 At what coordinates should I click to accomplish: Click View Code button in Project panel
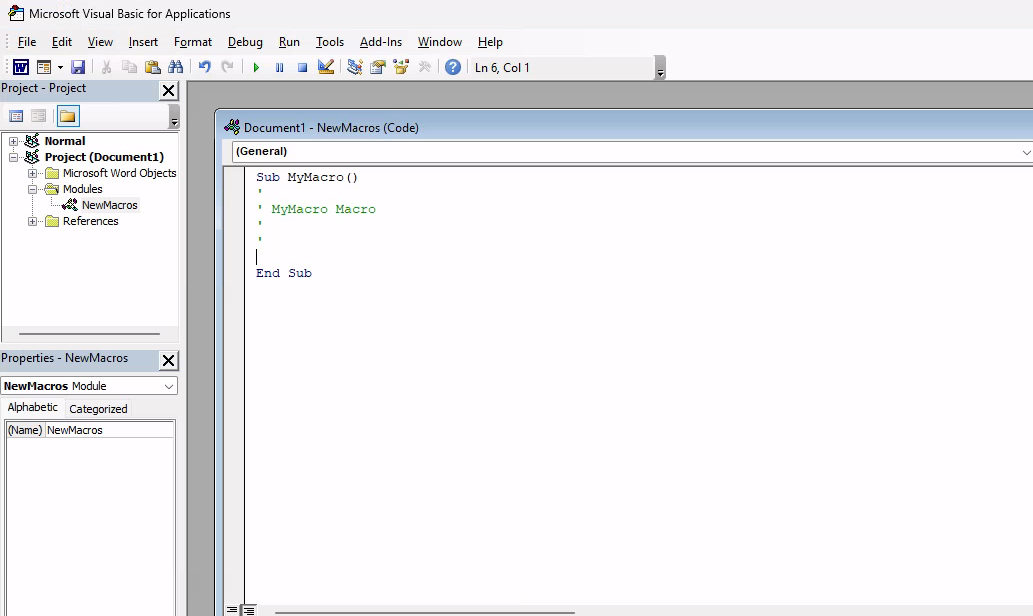16,116
